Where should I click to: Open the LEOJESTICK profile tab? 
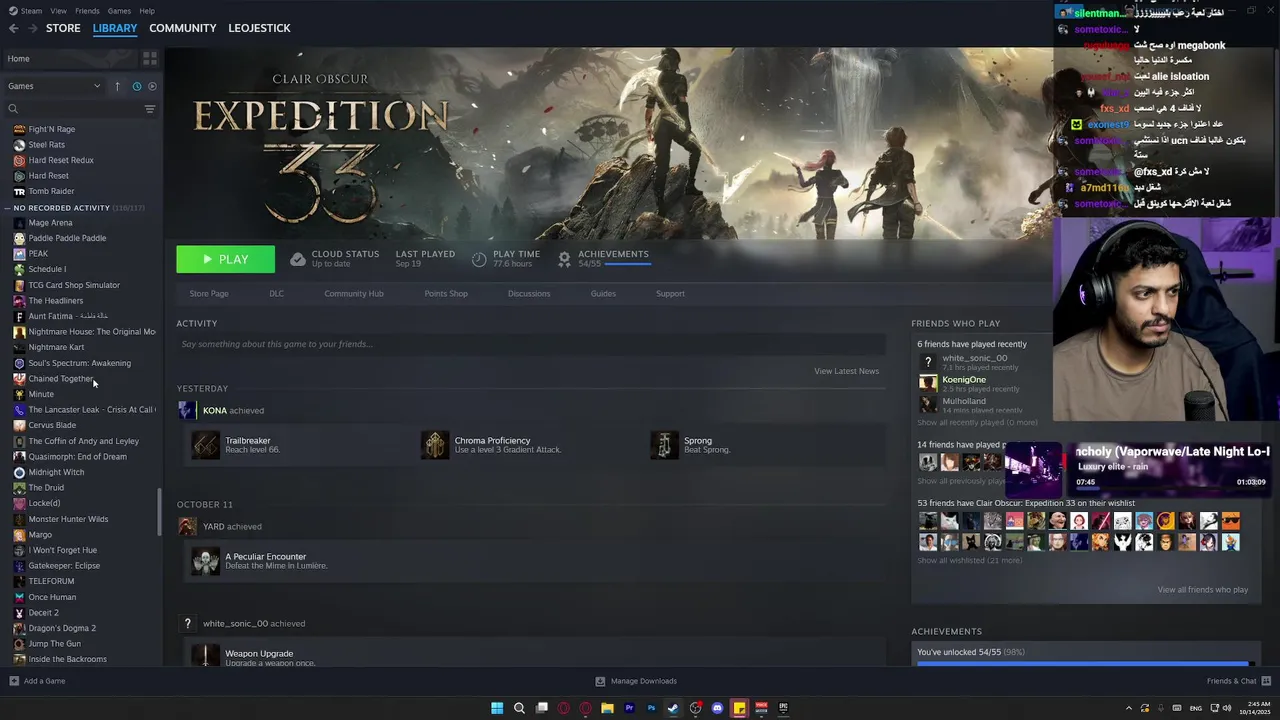(259, 28)
